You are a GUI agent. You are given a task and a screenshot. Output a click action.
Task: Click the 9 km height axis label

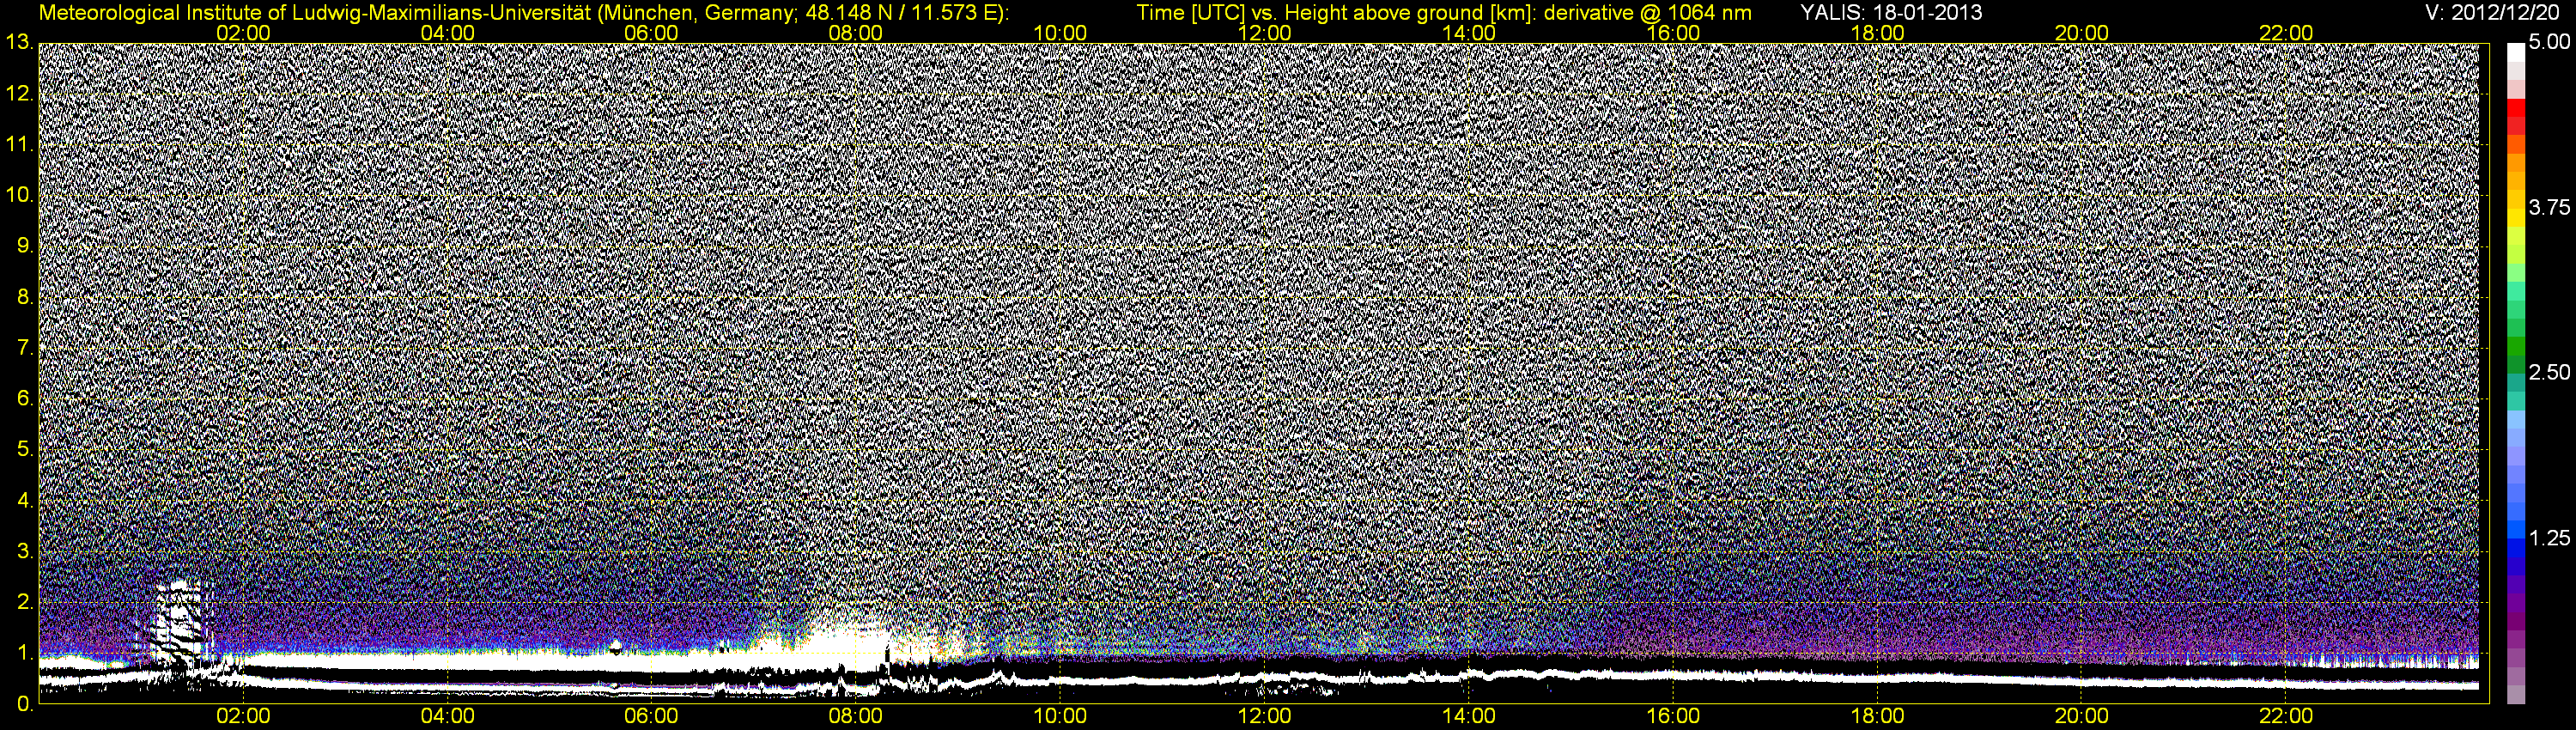[24, 246]
